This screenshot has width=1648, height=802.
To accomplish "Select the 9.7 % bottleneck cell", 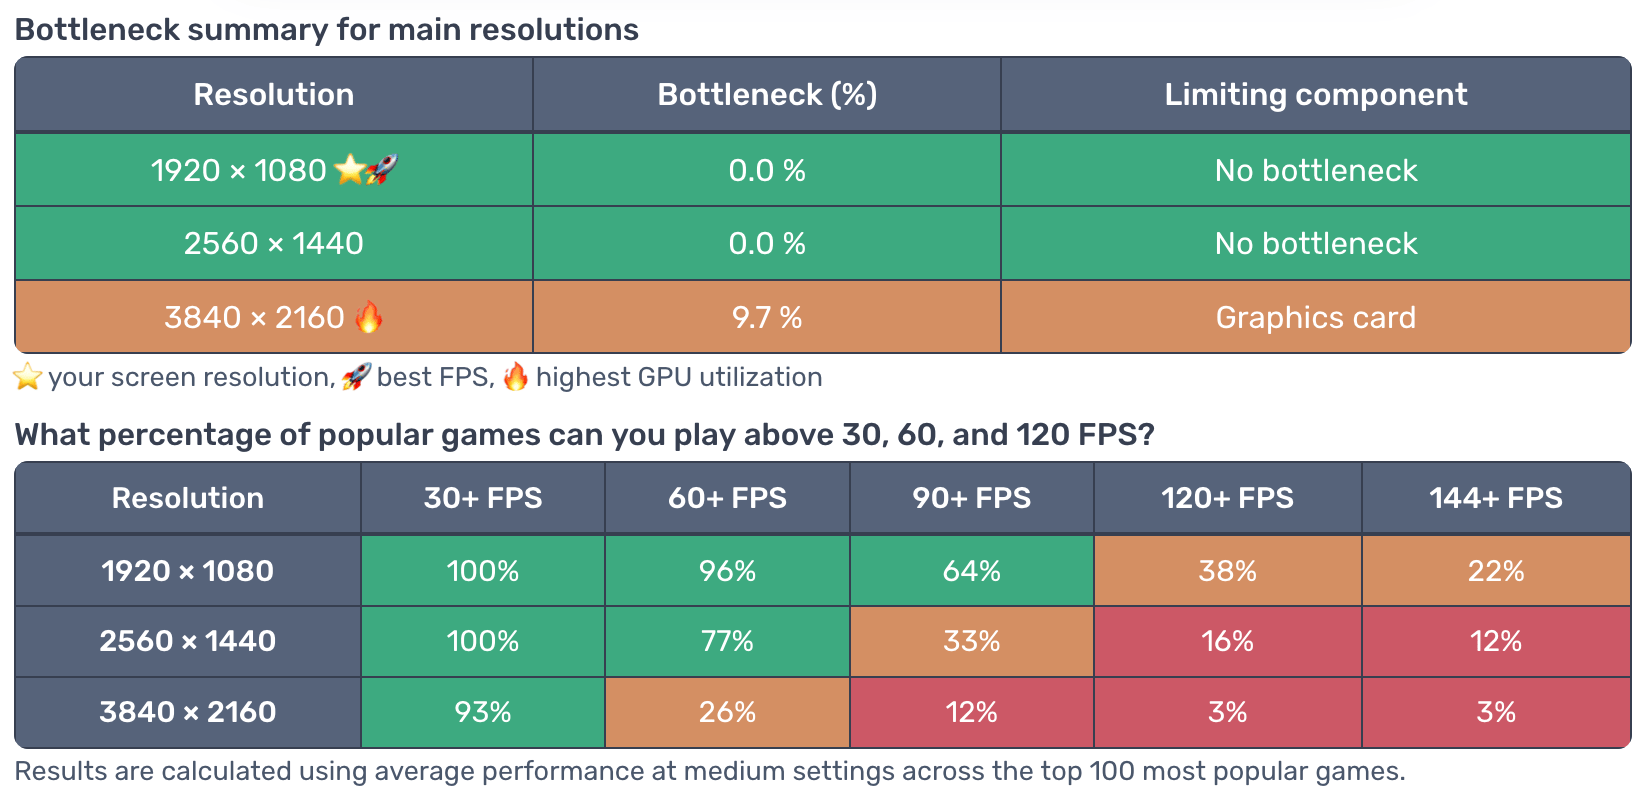I will coord(767,317).
